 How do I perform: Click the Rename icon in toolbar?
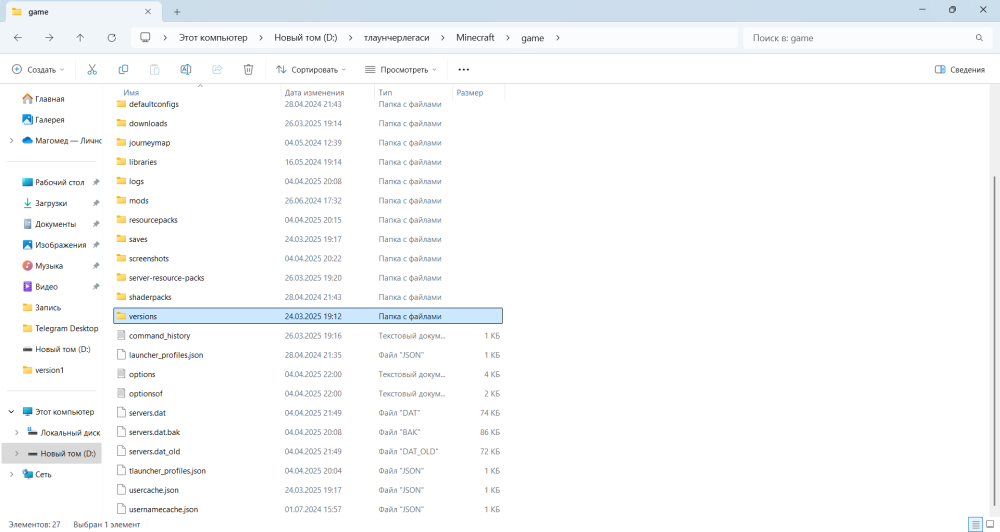(x=186, y=70)
